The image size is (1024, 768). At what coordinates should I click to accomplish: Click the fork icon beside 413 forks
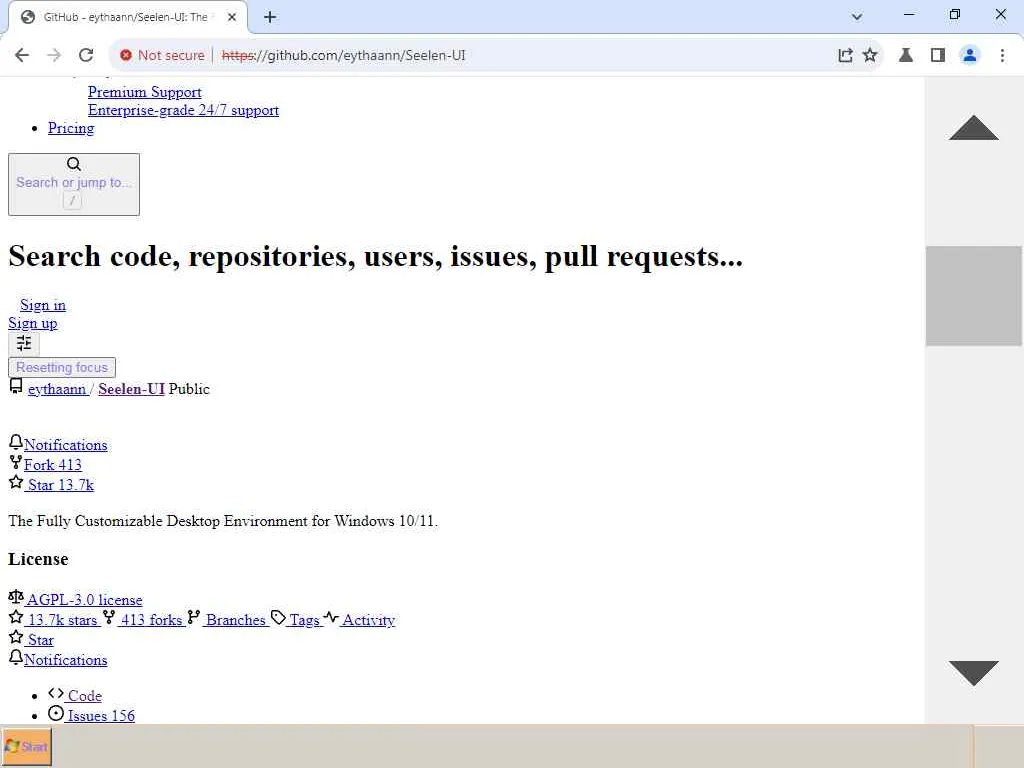109,617
